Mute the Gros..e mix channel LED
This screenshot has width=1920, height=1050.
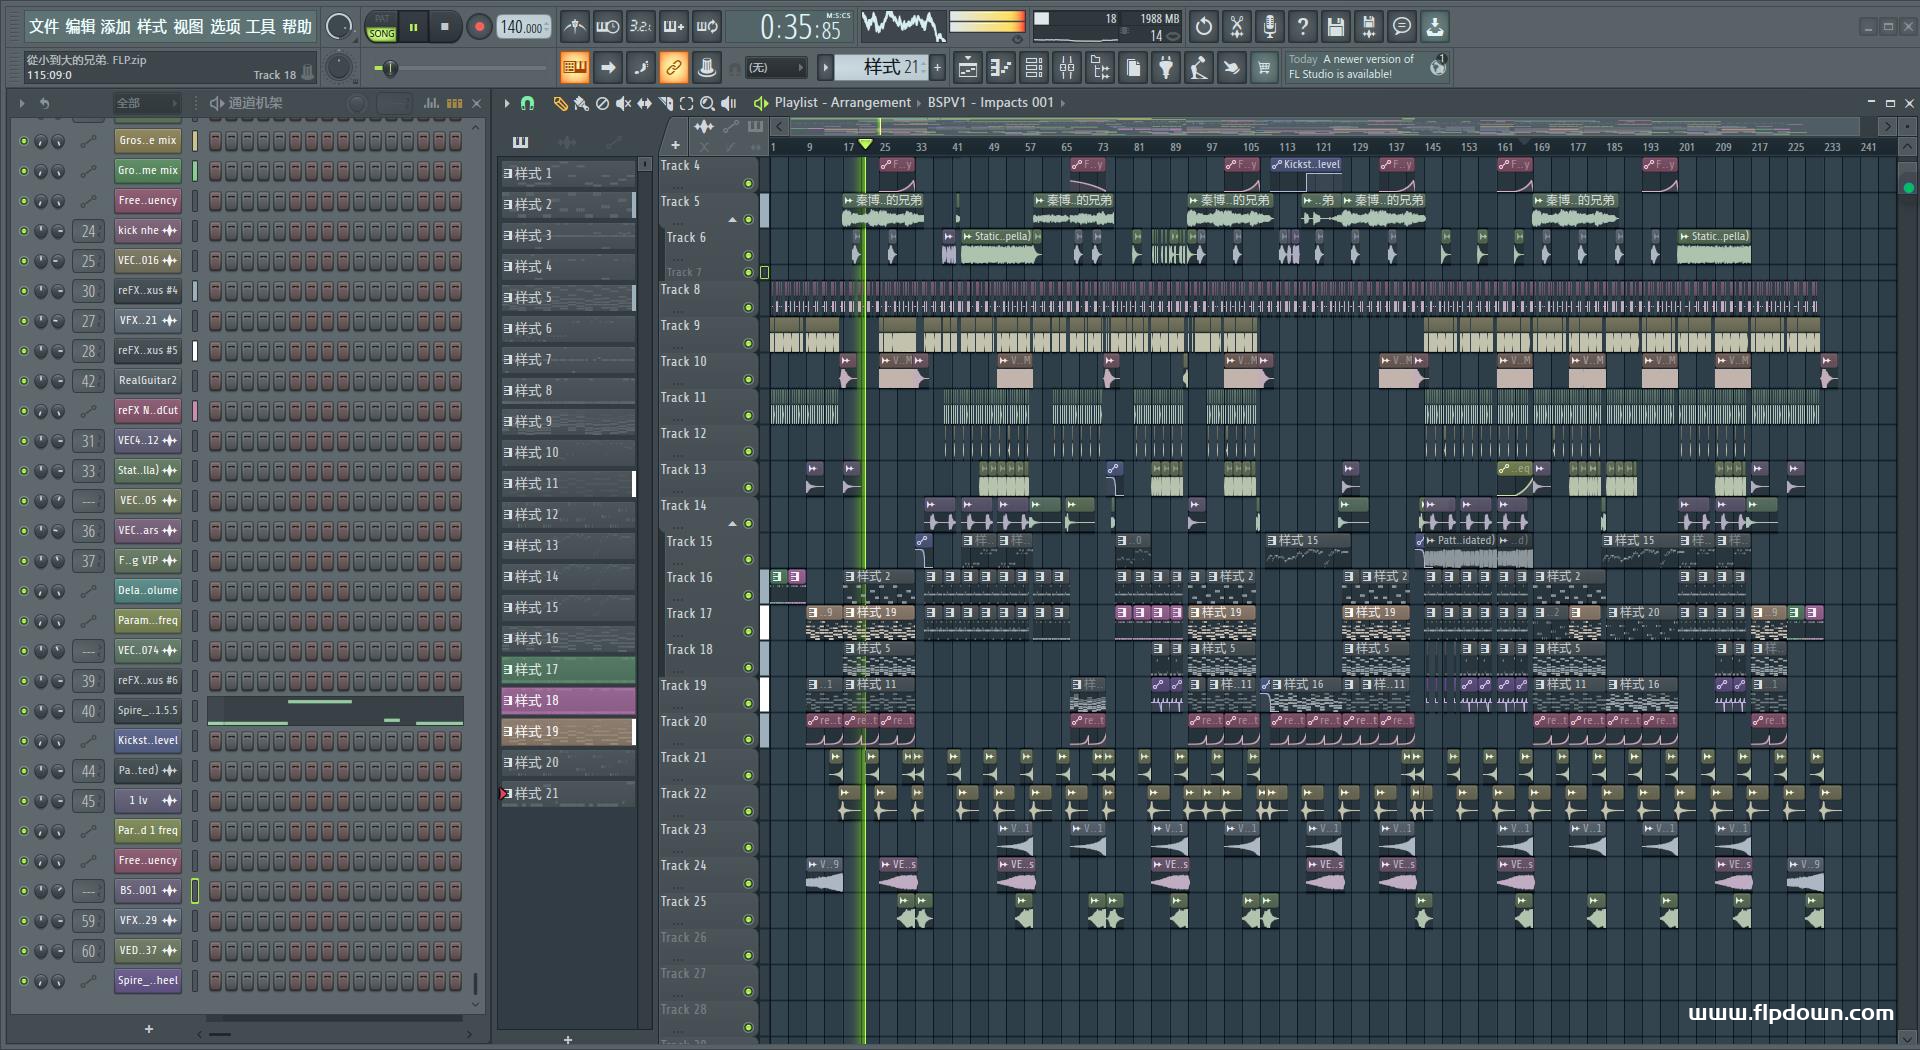[24, 141]
